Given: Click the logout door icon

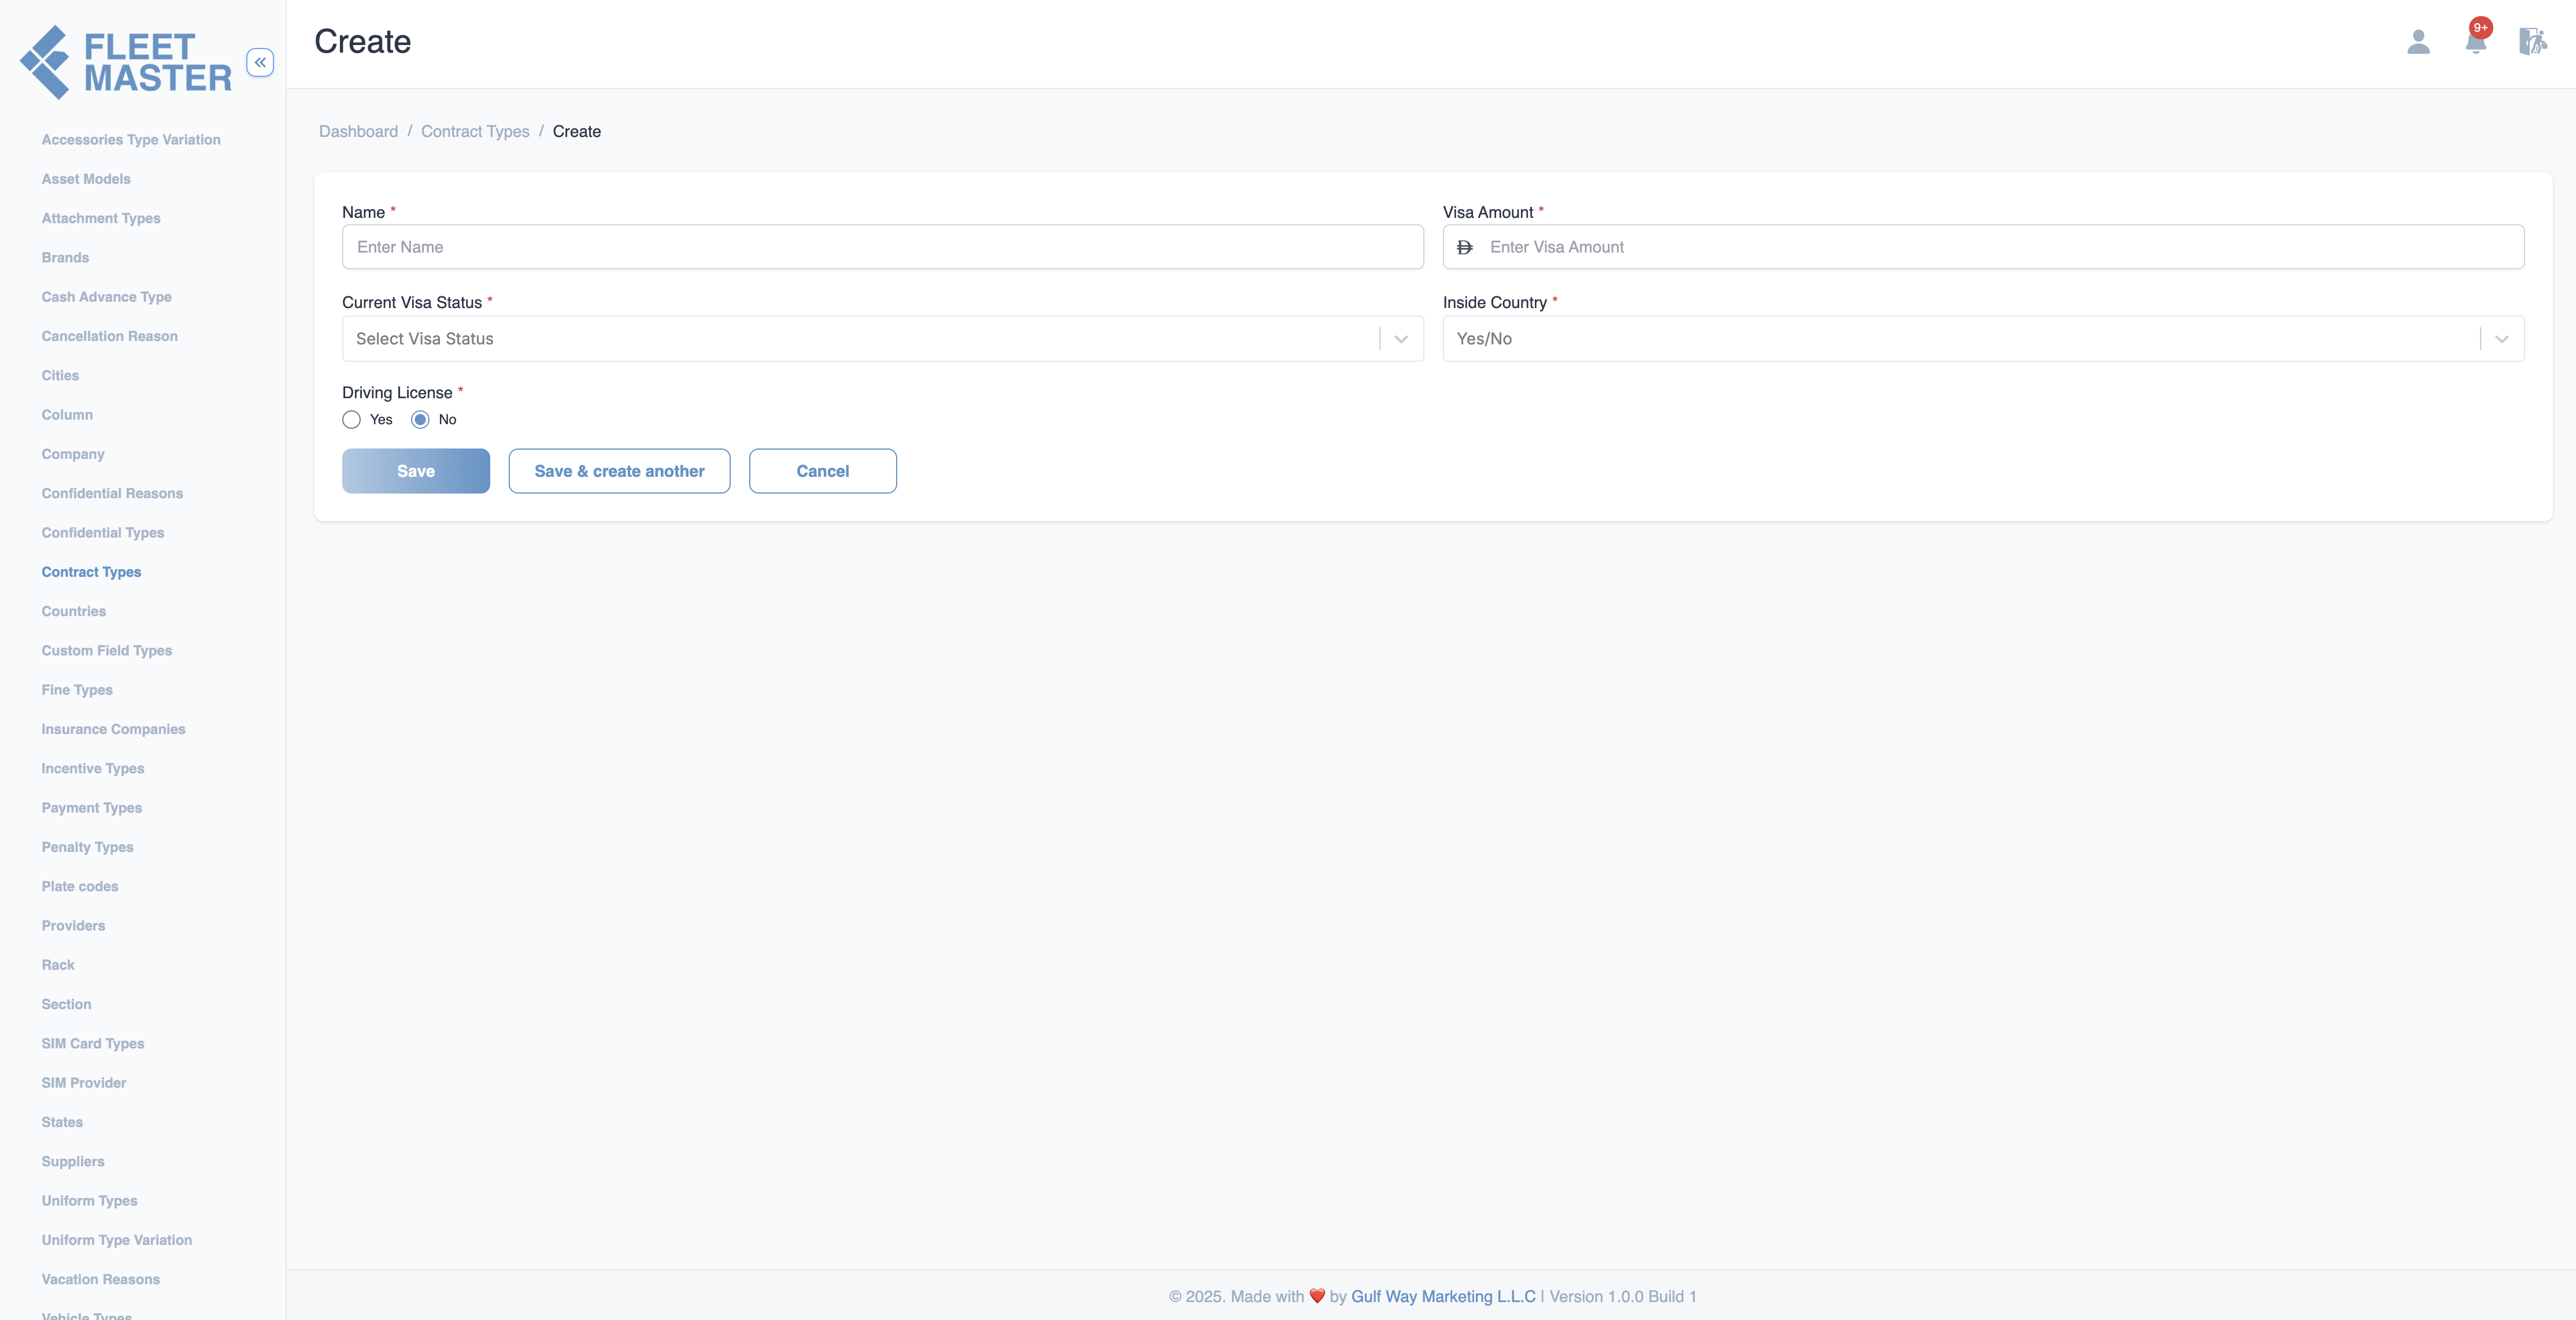Looking at the screenshot, I should (2532, 42).
